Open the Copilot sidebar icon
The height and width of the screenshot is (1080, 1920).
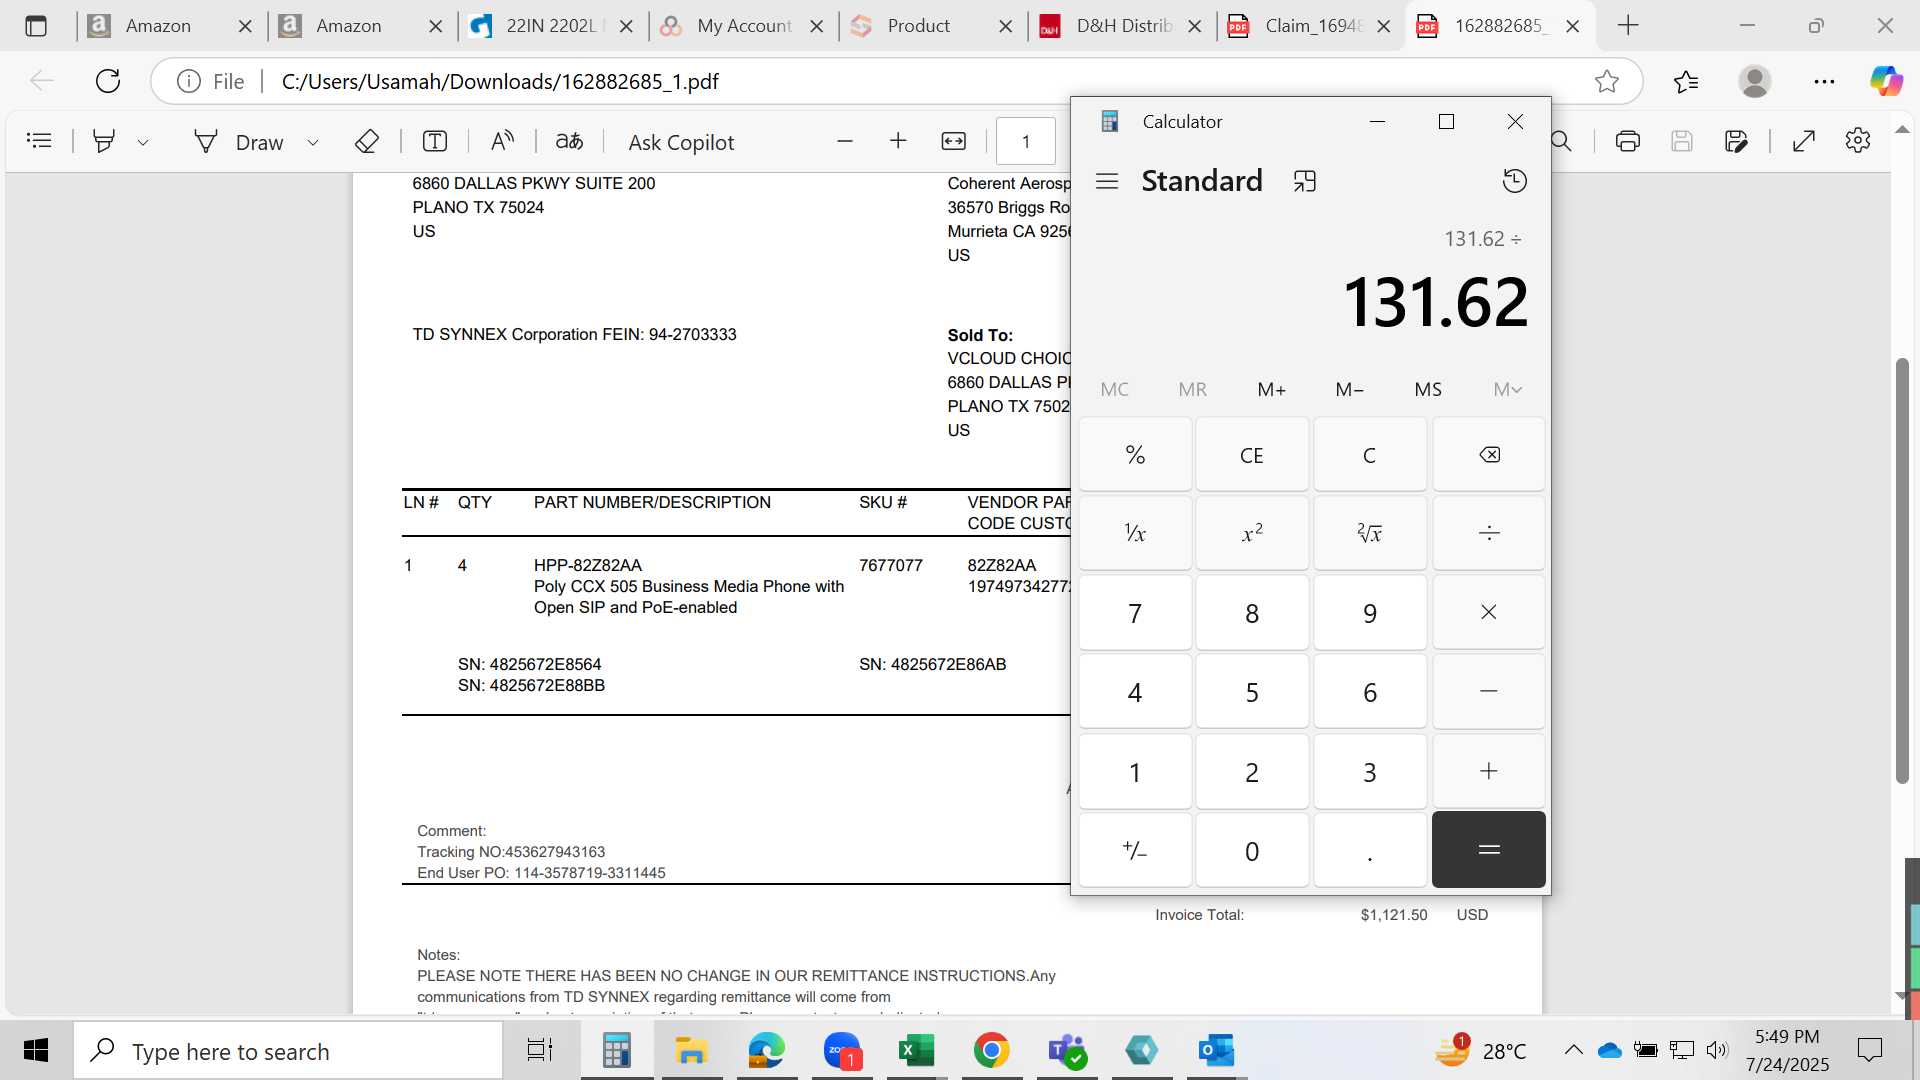[1887, 81]
